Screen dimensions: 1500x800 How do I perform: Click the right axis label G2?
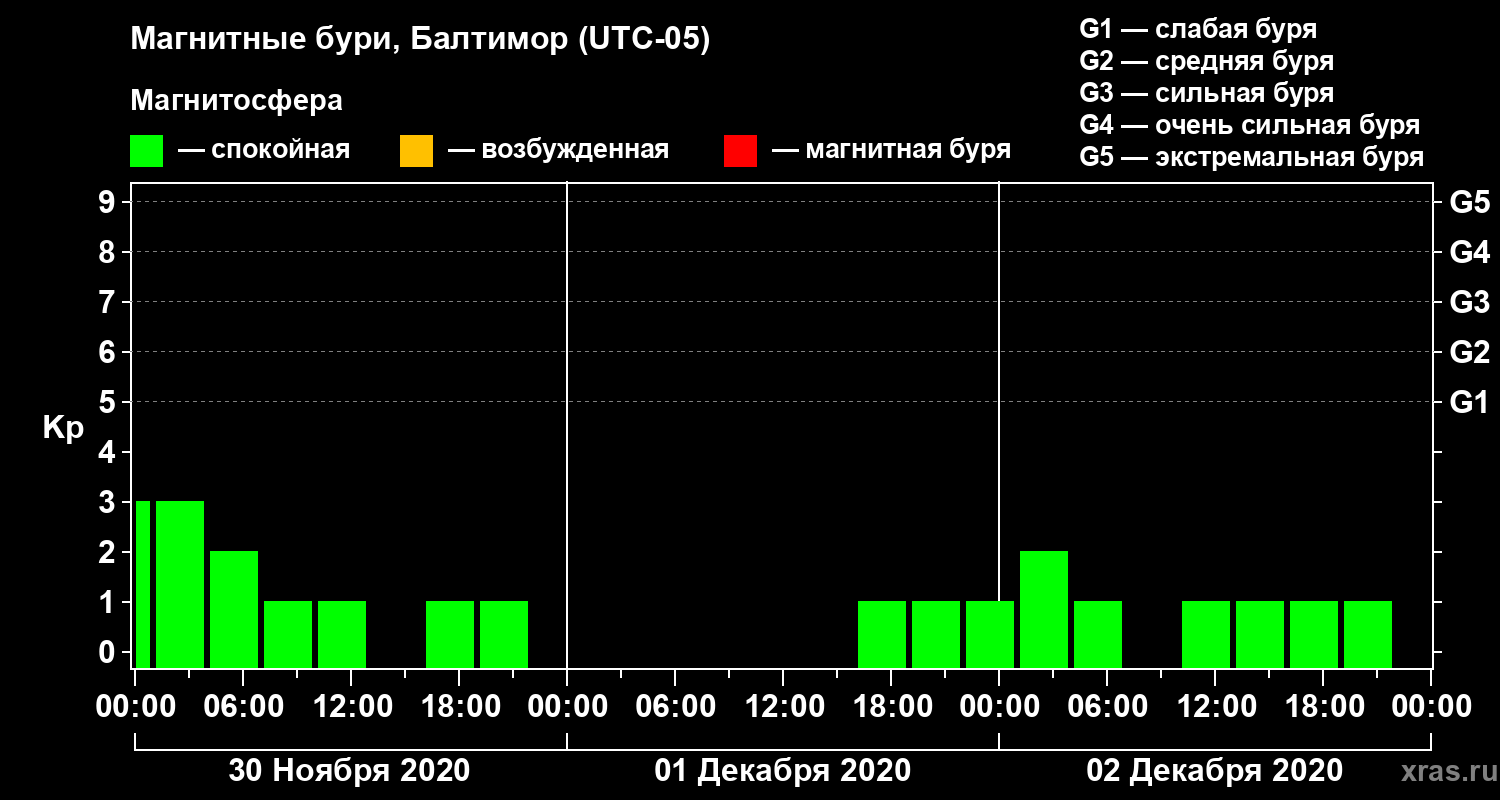click(x=1469, y=353)
